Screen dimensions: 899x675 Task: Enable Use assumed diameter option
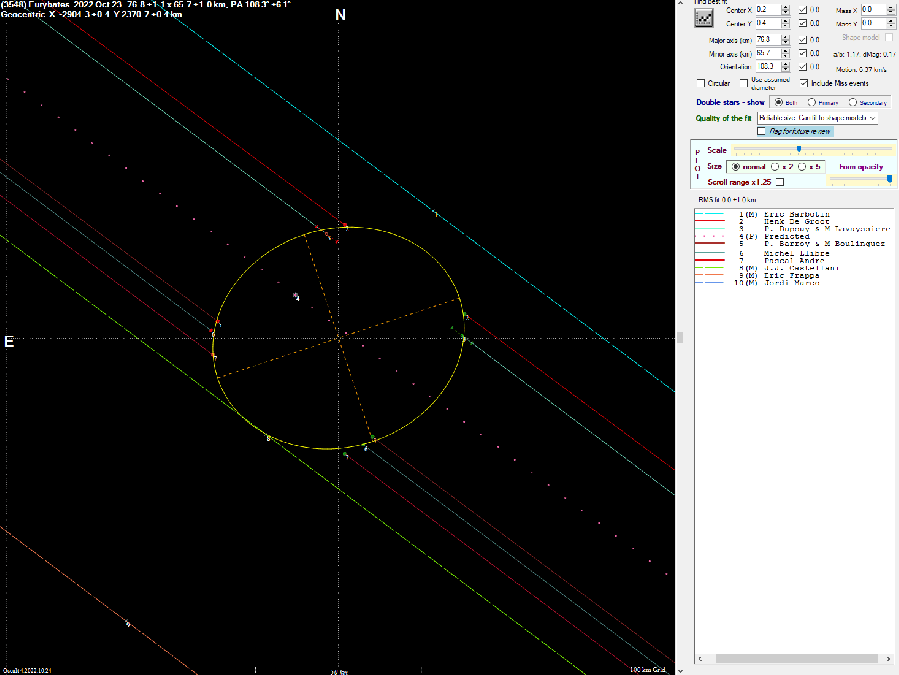744,83
